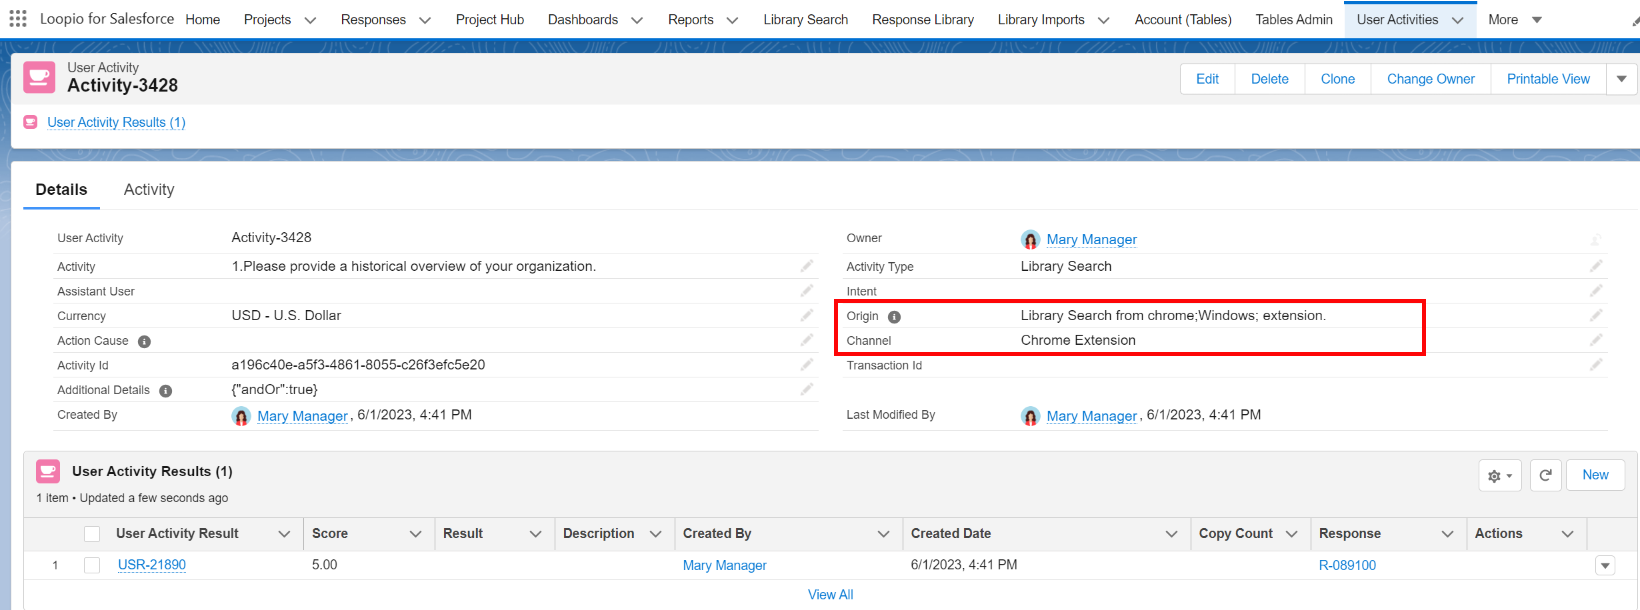Expand the Projects nav dropdown
The image size is (1640, 610).
[310, 20]
